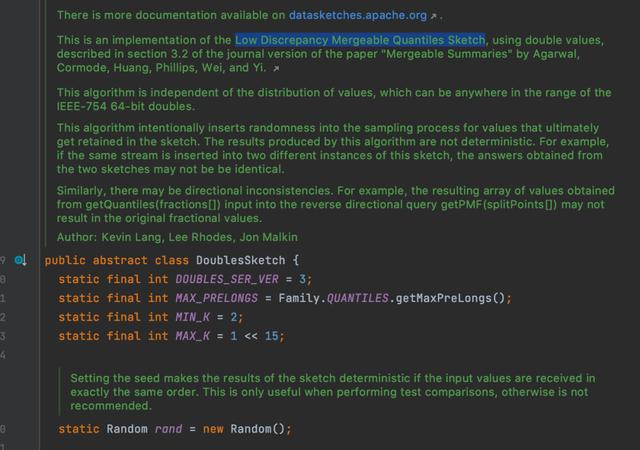Open the datasketches.apache.org link
640x450 pixels.
tap(358, 16)
